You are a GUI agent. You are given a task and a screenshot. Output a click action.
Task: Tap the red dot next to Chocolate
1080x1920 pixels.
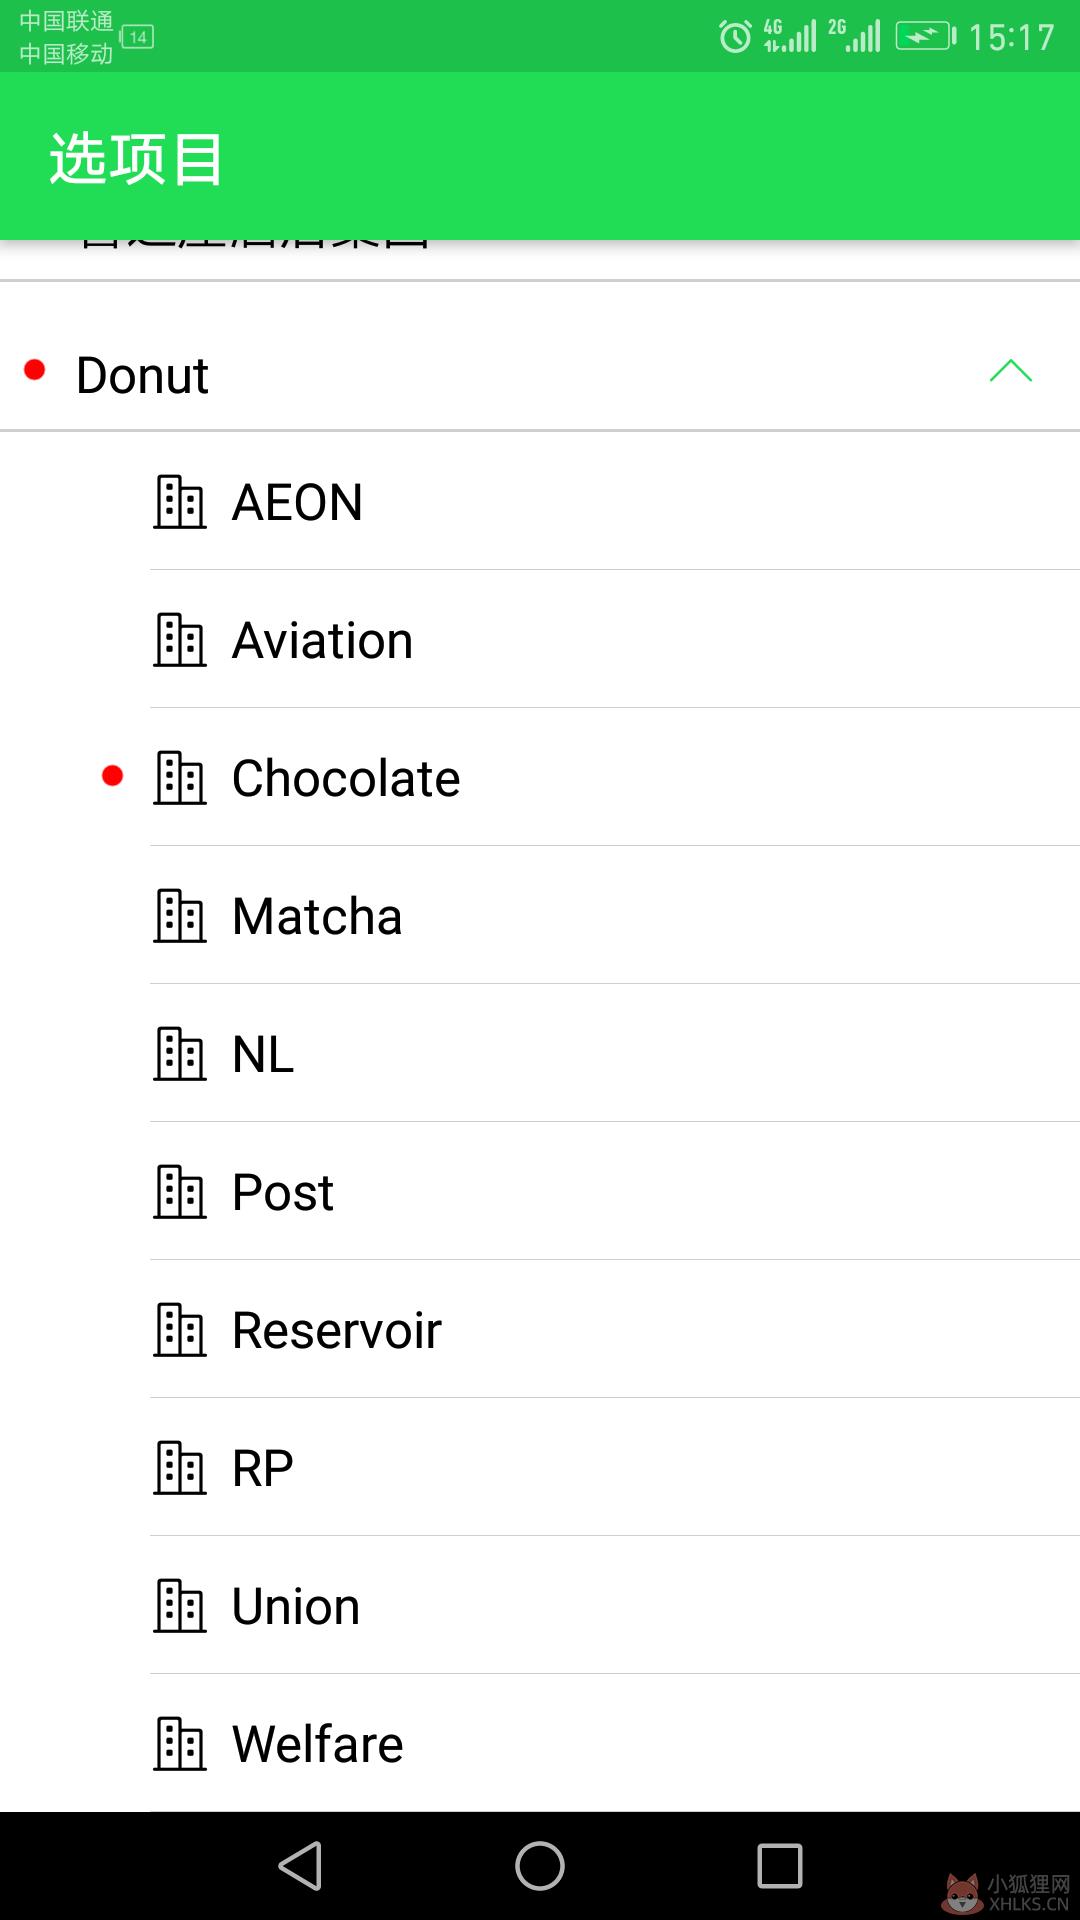[x=113, y=776]
